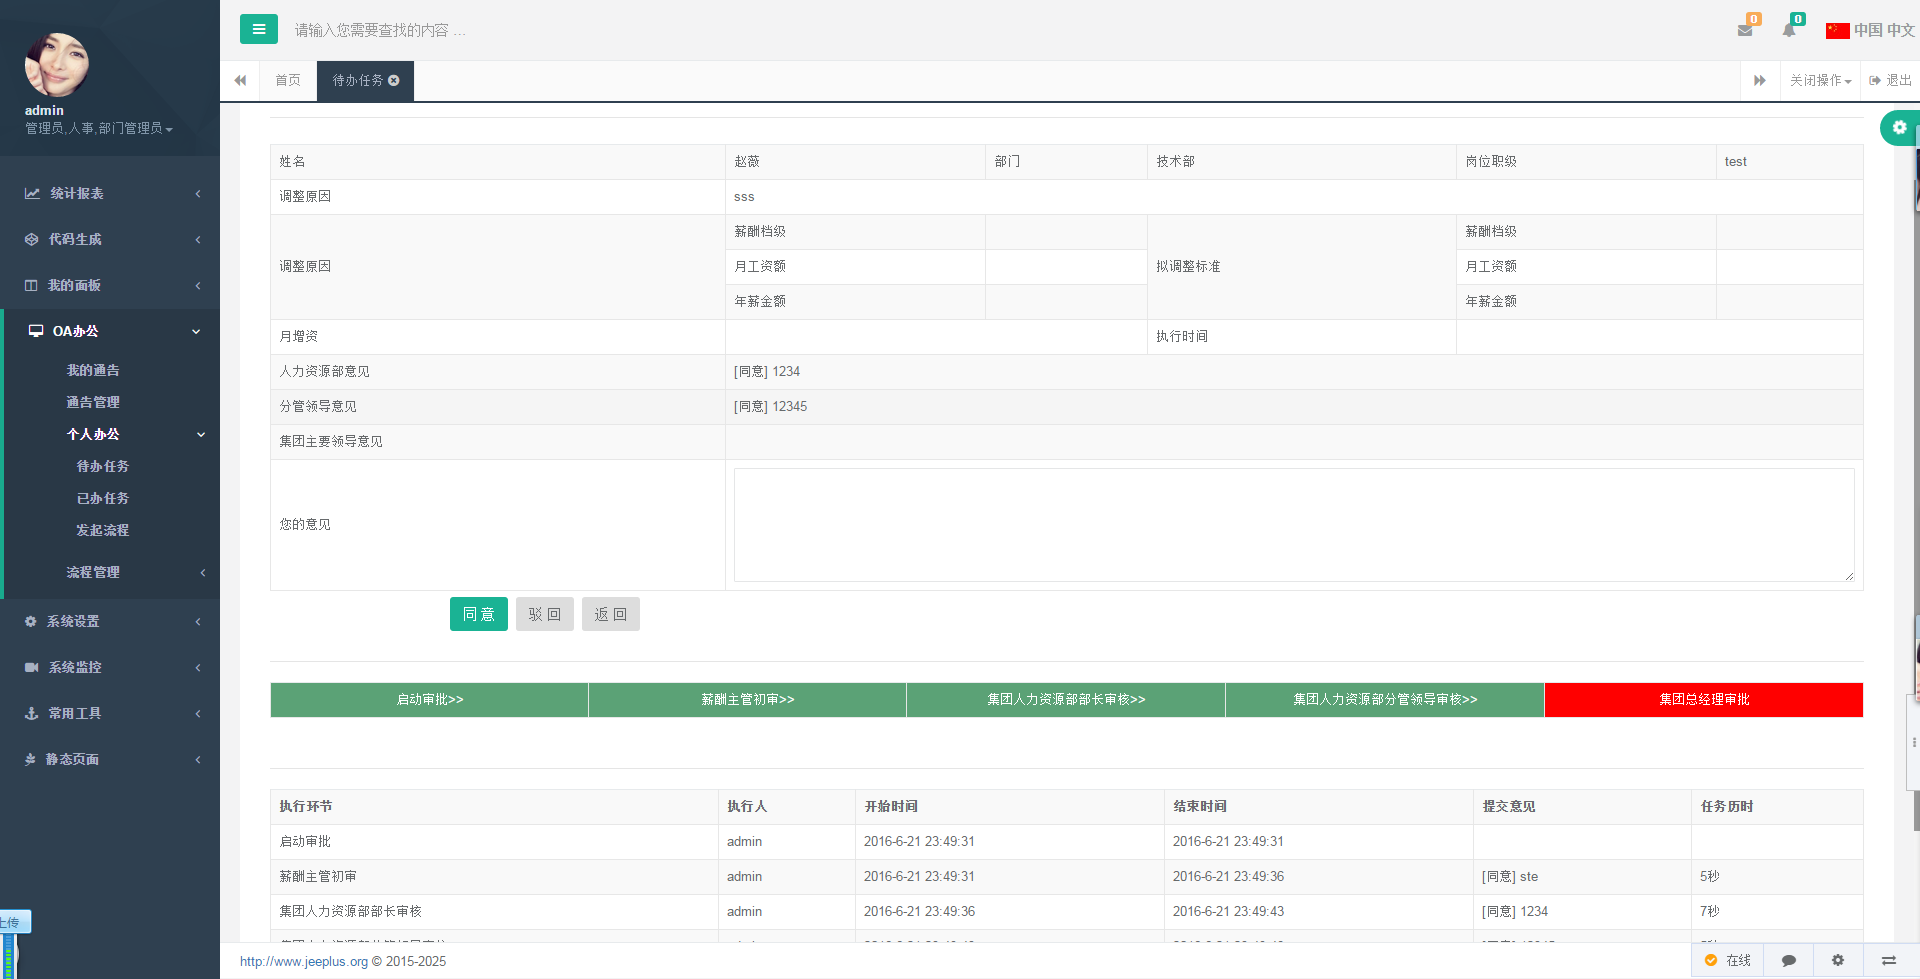The image size is (1920, 979).
Task: Click the 集团人力资源部分管领导审核>> workflow step
Action: click(1385, 700)
